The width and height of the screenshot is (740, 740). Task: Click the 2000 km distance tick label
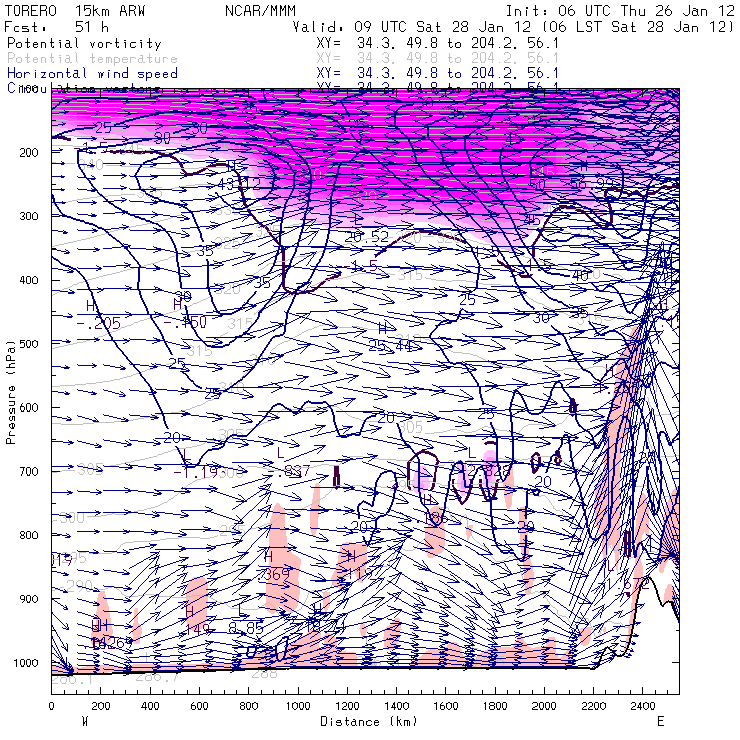544,706
